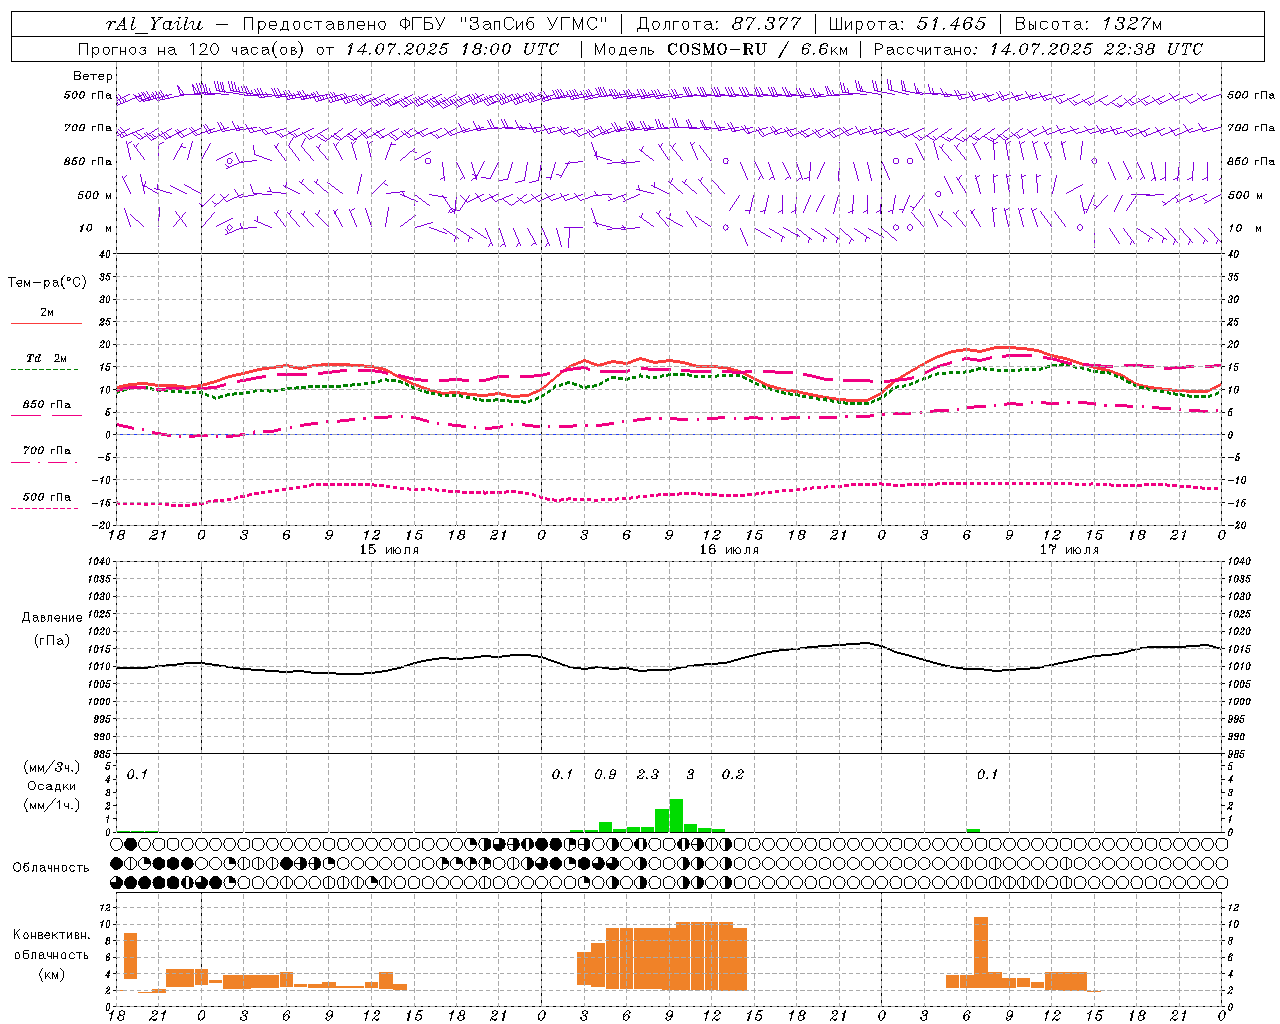Click the 'Рассчитано: 14.07.2025 22:38 UTC' text
This screenshot has height=1024, width=1280.
tap(1038, 49)
